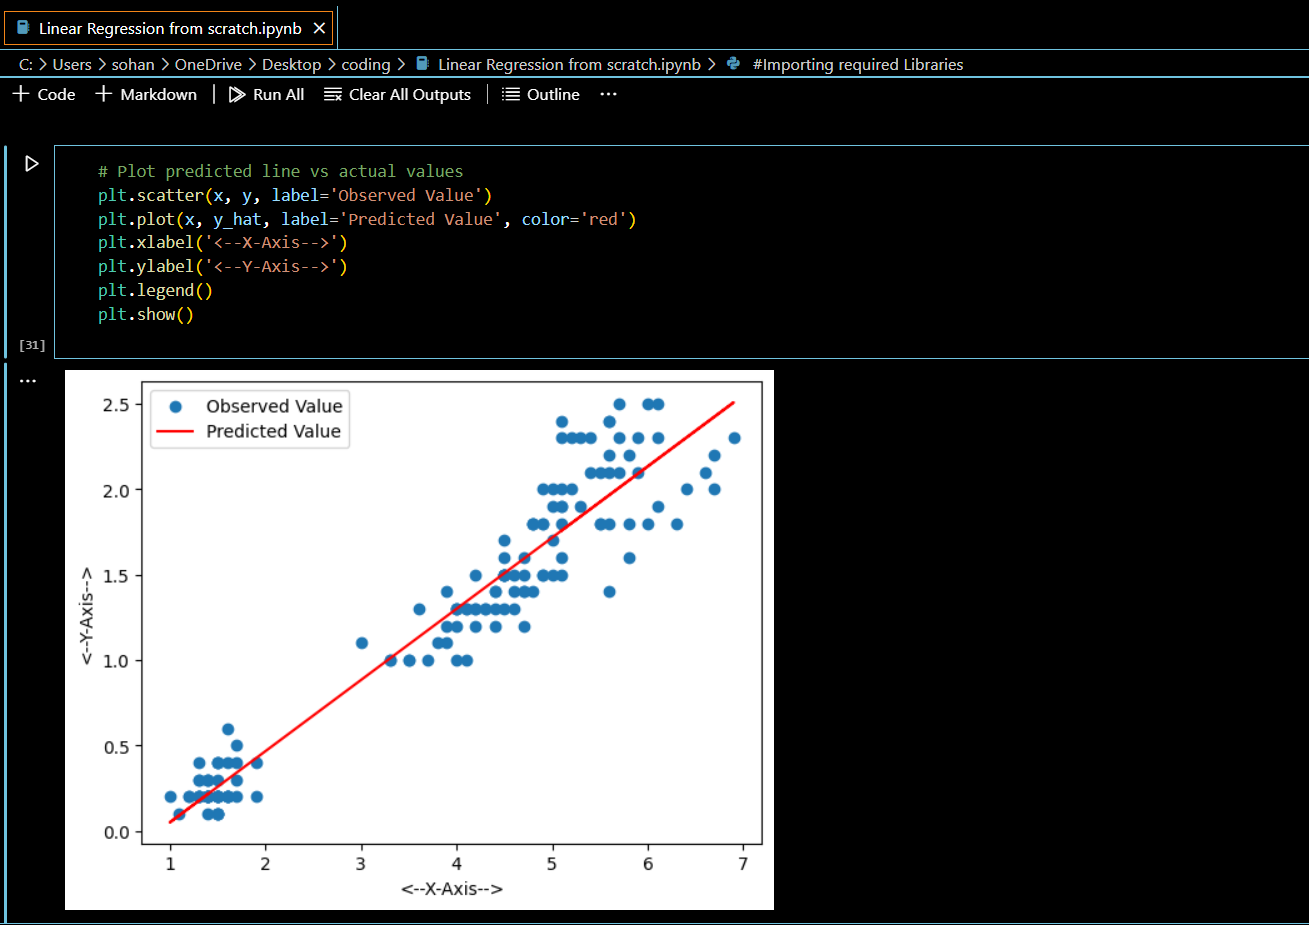The image size is (1309, 925).
Task: Add a new Code cell
Action: [x=44, y=94]
